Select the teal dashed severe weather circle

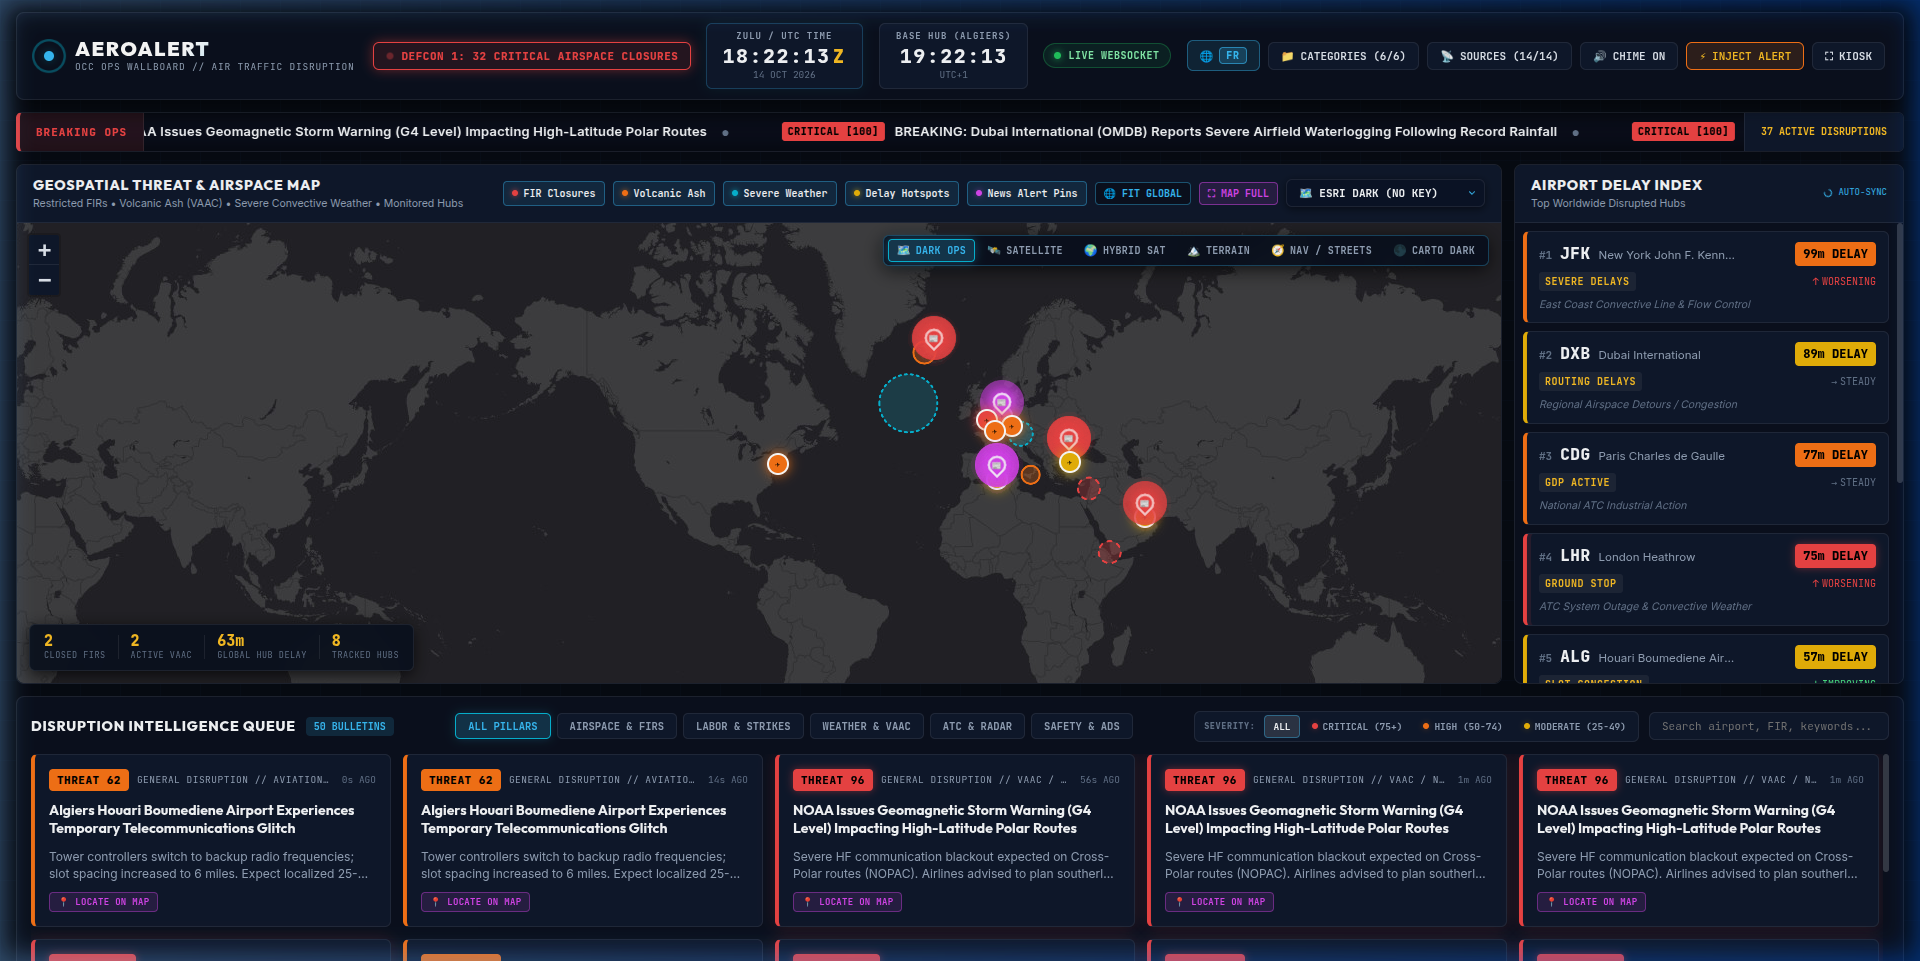tap(908, 403)
